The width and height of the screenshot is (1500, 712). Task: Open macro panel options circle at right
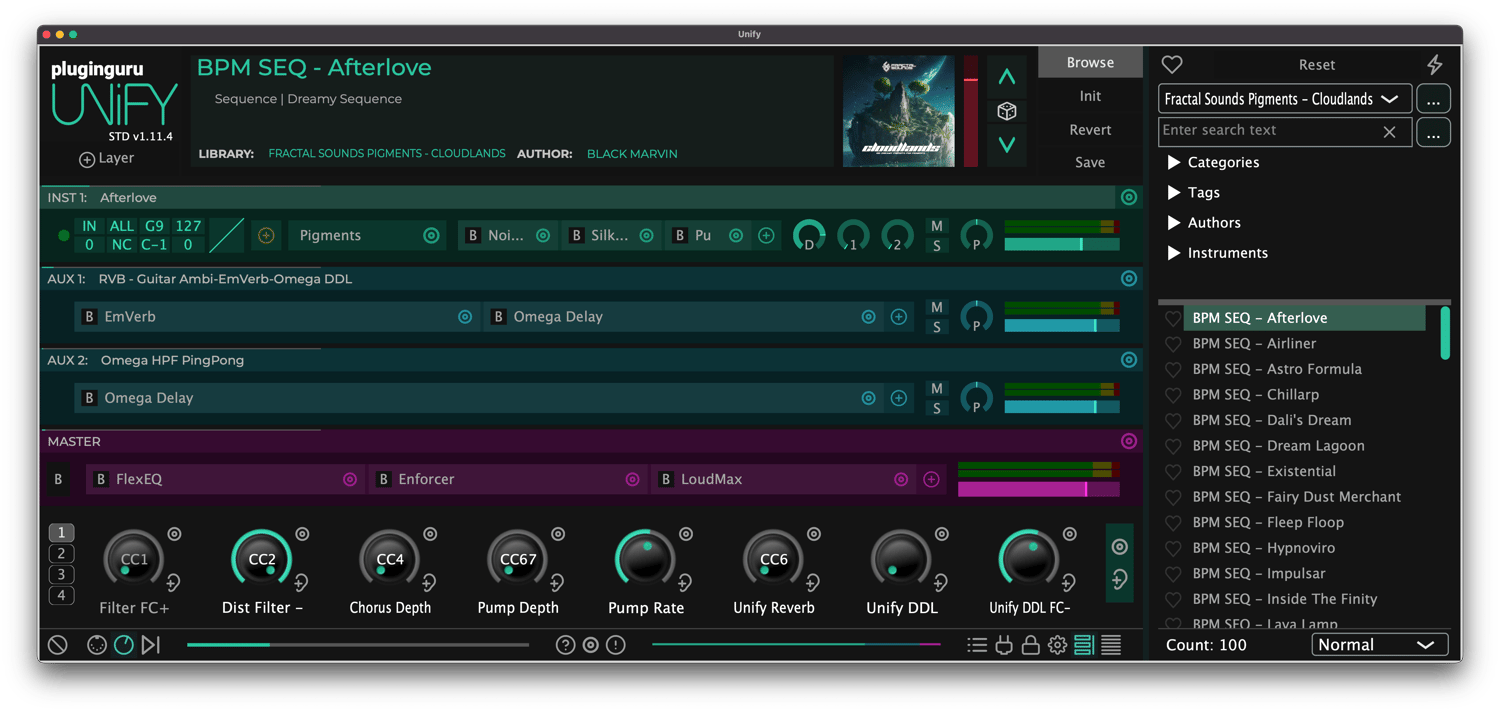point(1120,547)
